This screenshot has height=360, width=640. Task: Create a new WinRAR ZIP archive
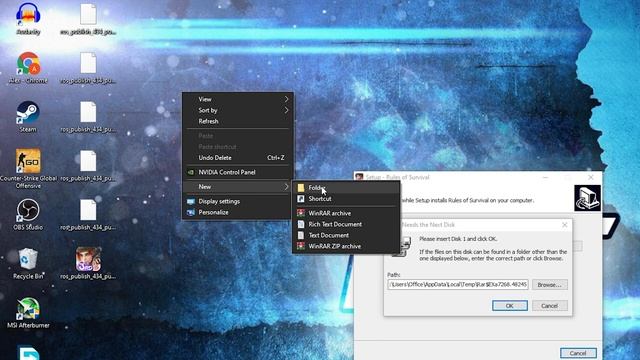[x=346, y=246]
